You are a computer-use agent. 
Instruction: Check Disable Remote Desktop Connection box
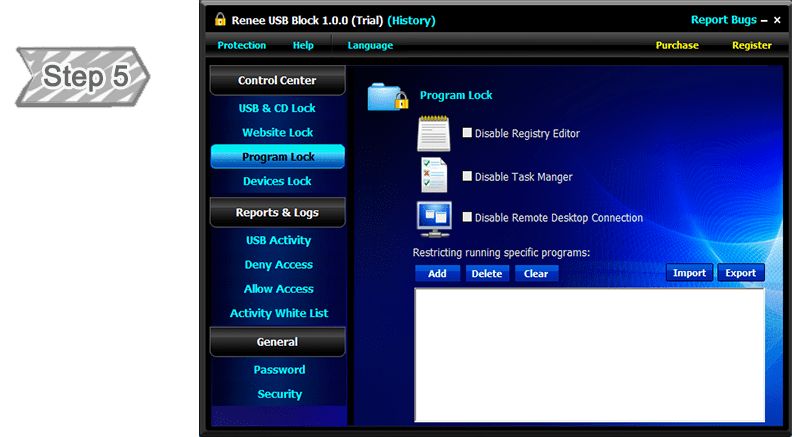click(467, 217)
